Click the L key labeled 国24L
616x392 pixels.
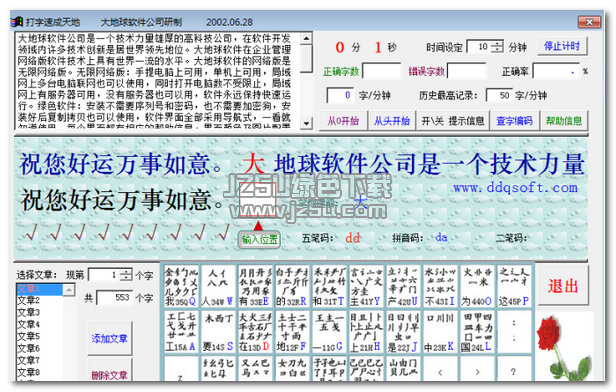tap(477, 332)
